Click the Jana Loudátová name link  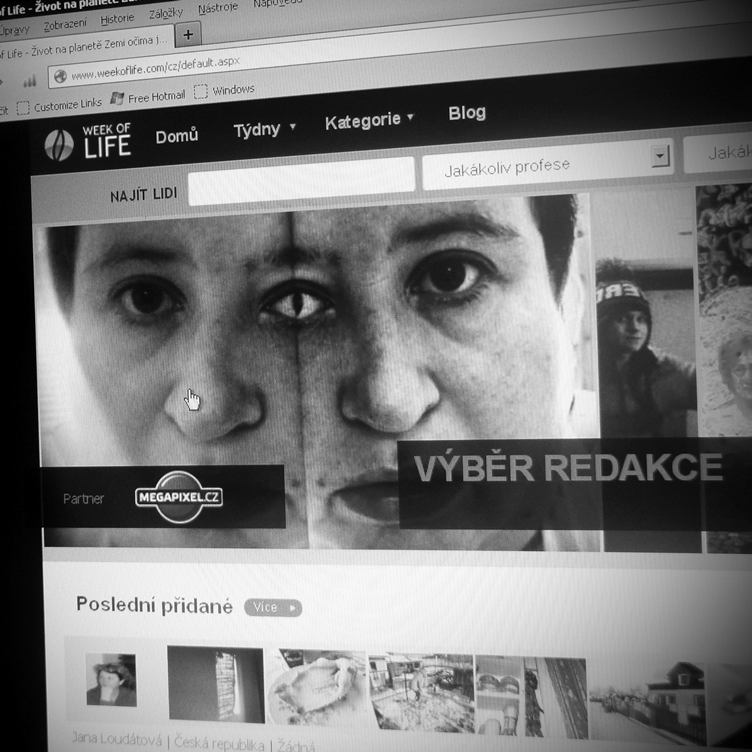(117, 739)
